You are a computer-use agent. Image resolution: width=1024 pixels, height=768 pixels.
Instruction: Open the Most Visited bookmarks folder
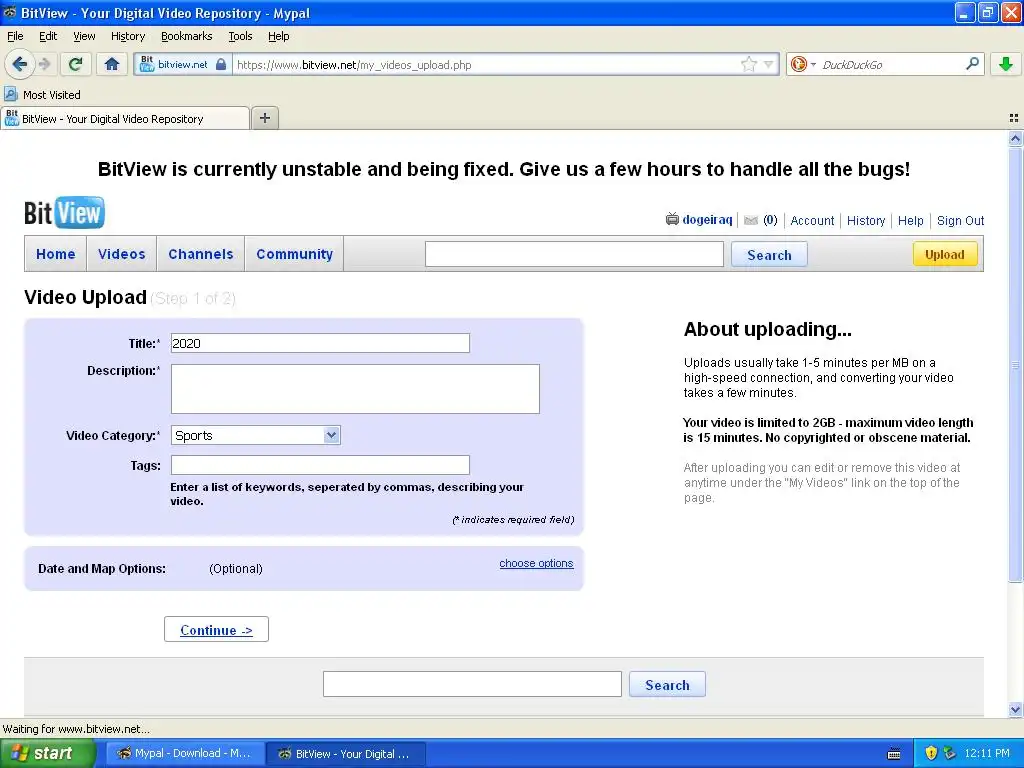(x=43, y=95)
